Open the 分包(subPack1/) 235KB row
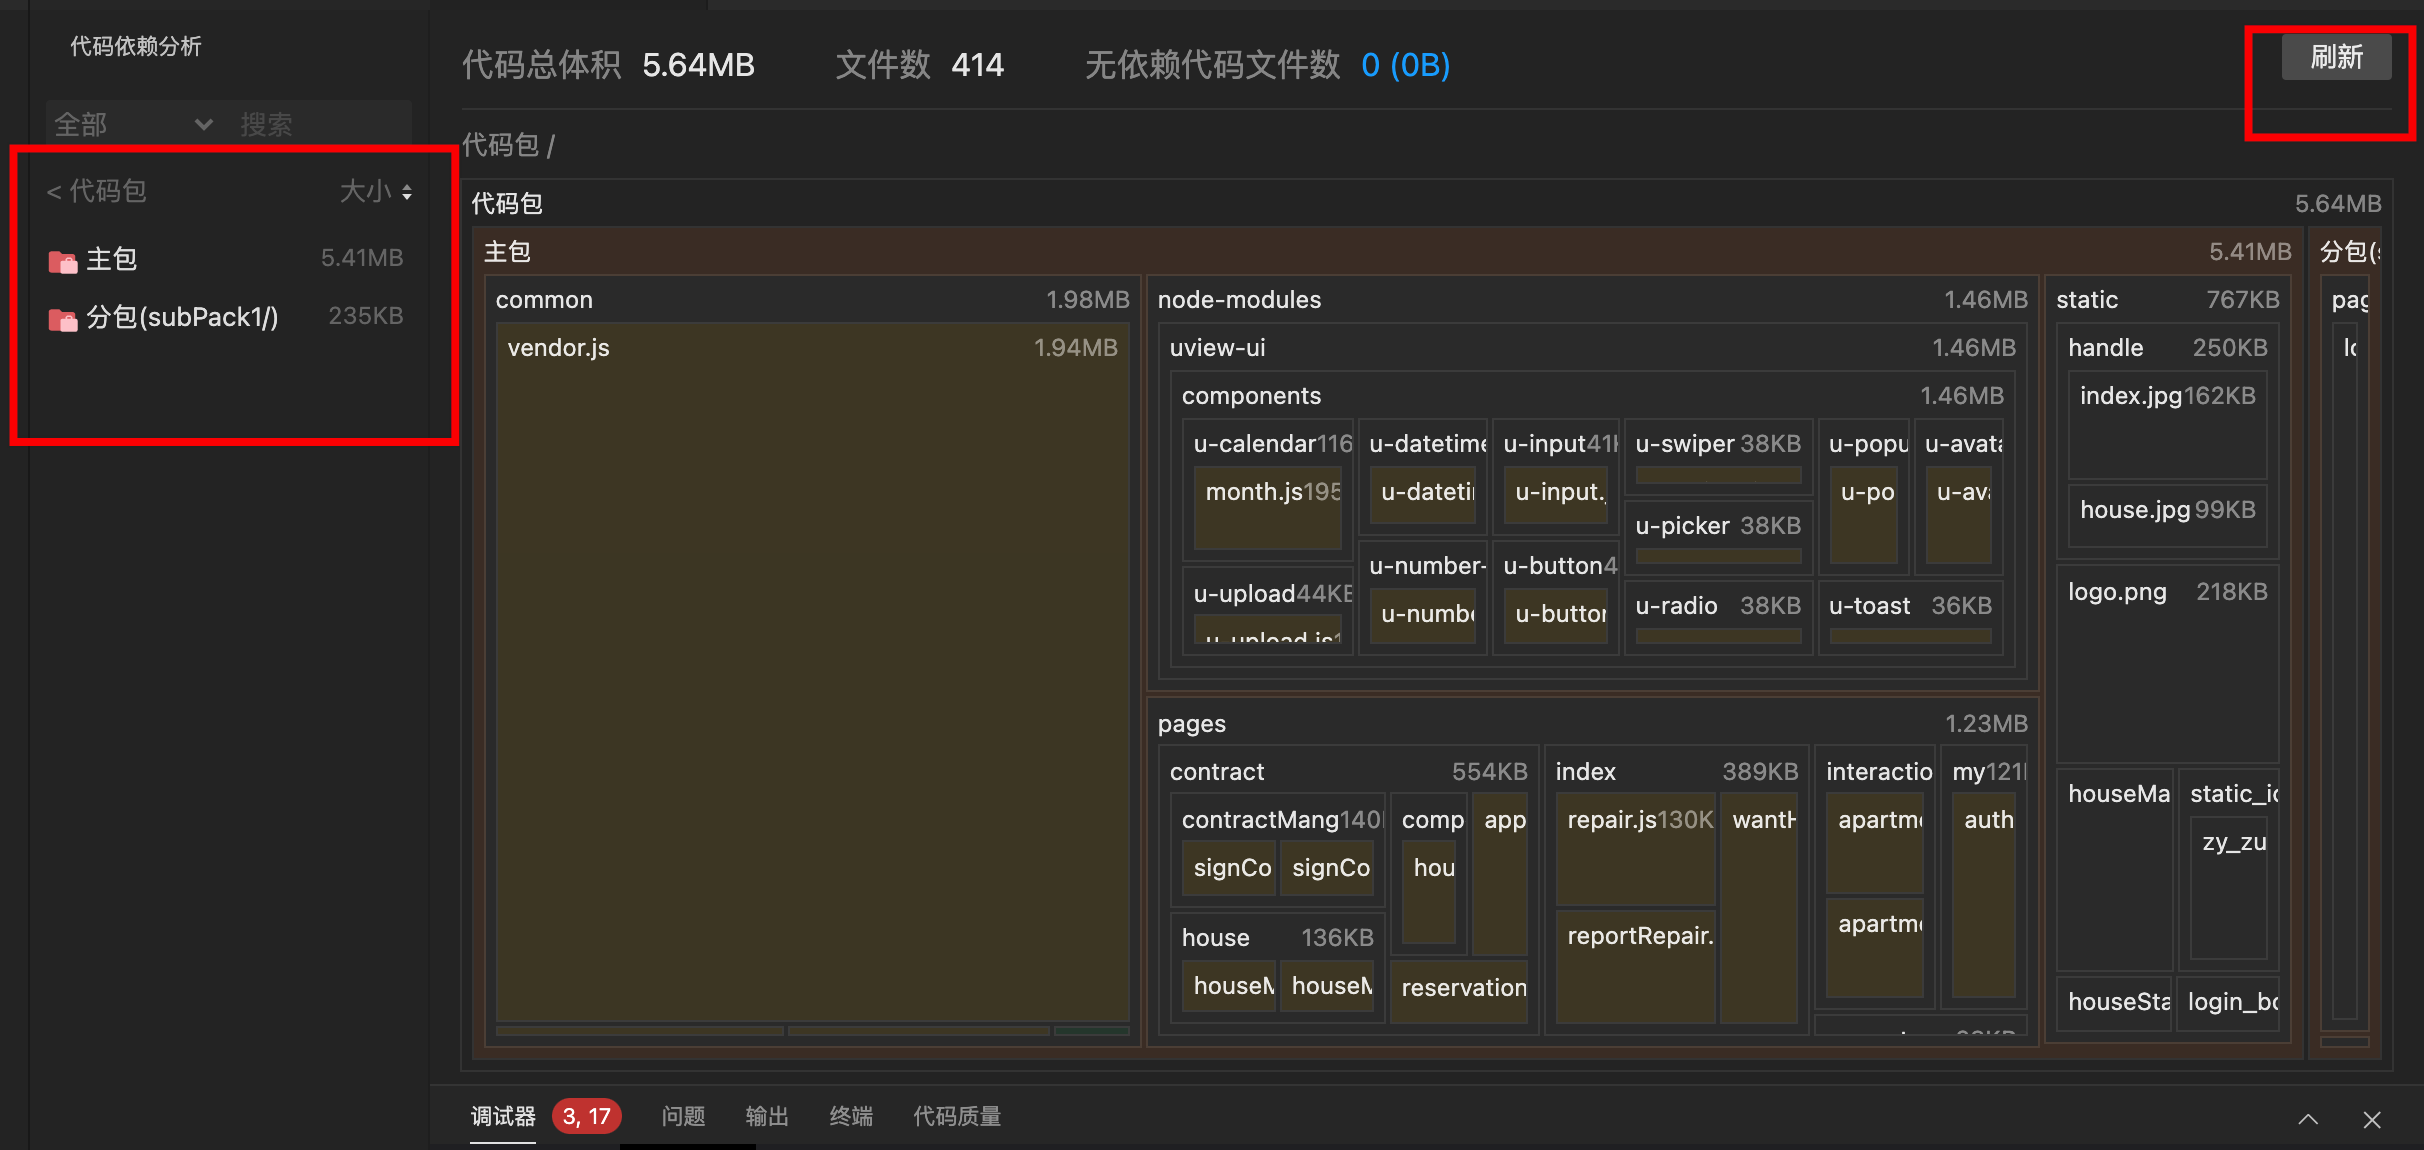 coord(226,317)
